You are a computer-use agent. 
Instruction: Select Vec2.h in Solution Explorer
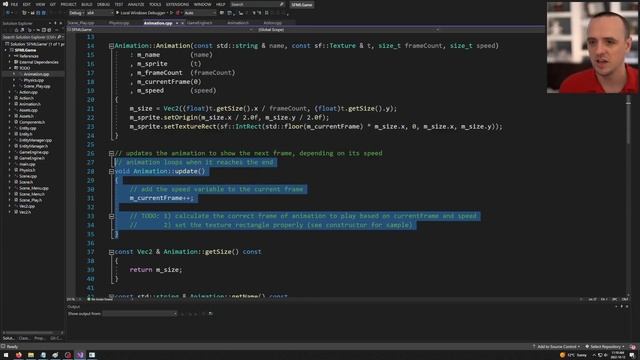click(24, 212)
